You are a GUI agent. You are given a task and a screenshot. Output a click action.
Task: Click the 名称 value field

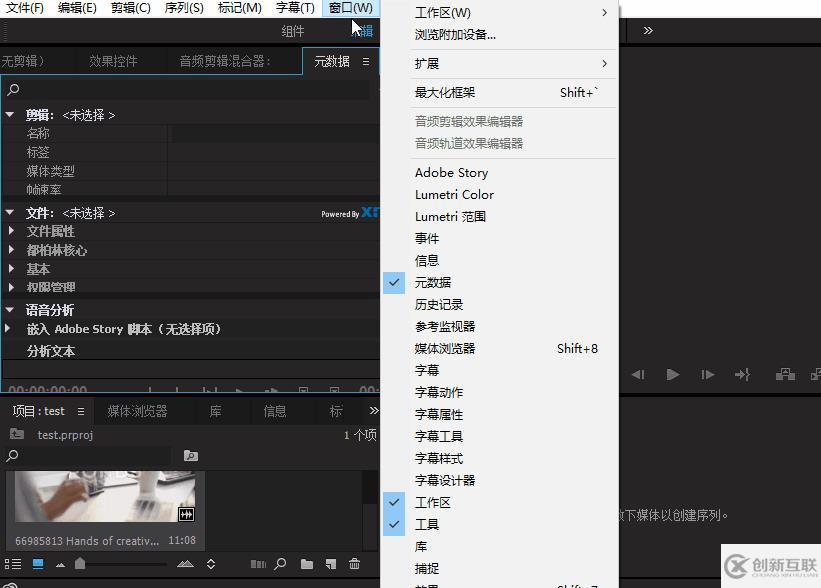coord(274,134)
